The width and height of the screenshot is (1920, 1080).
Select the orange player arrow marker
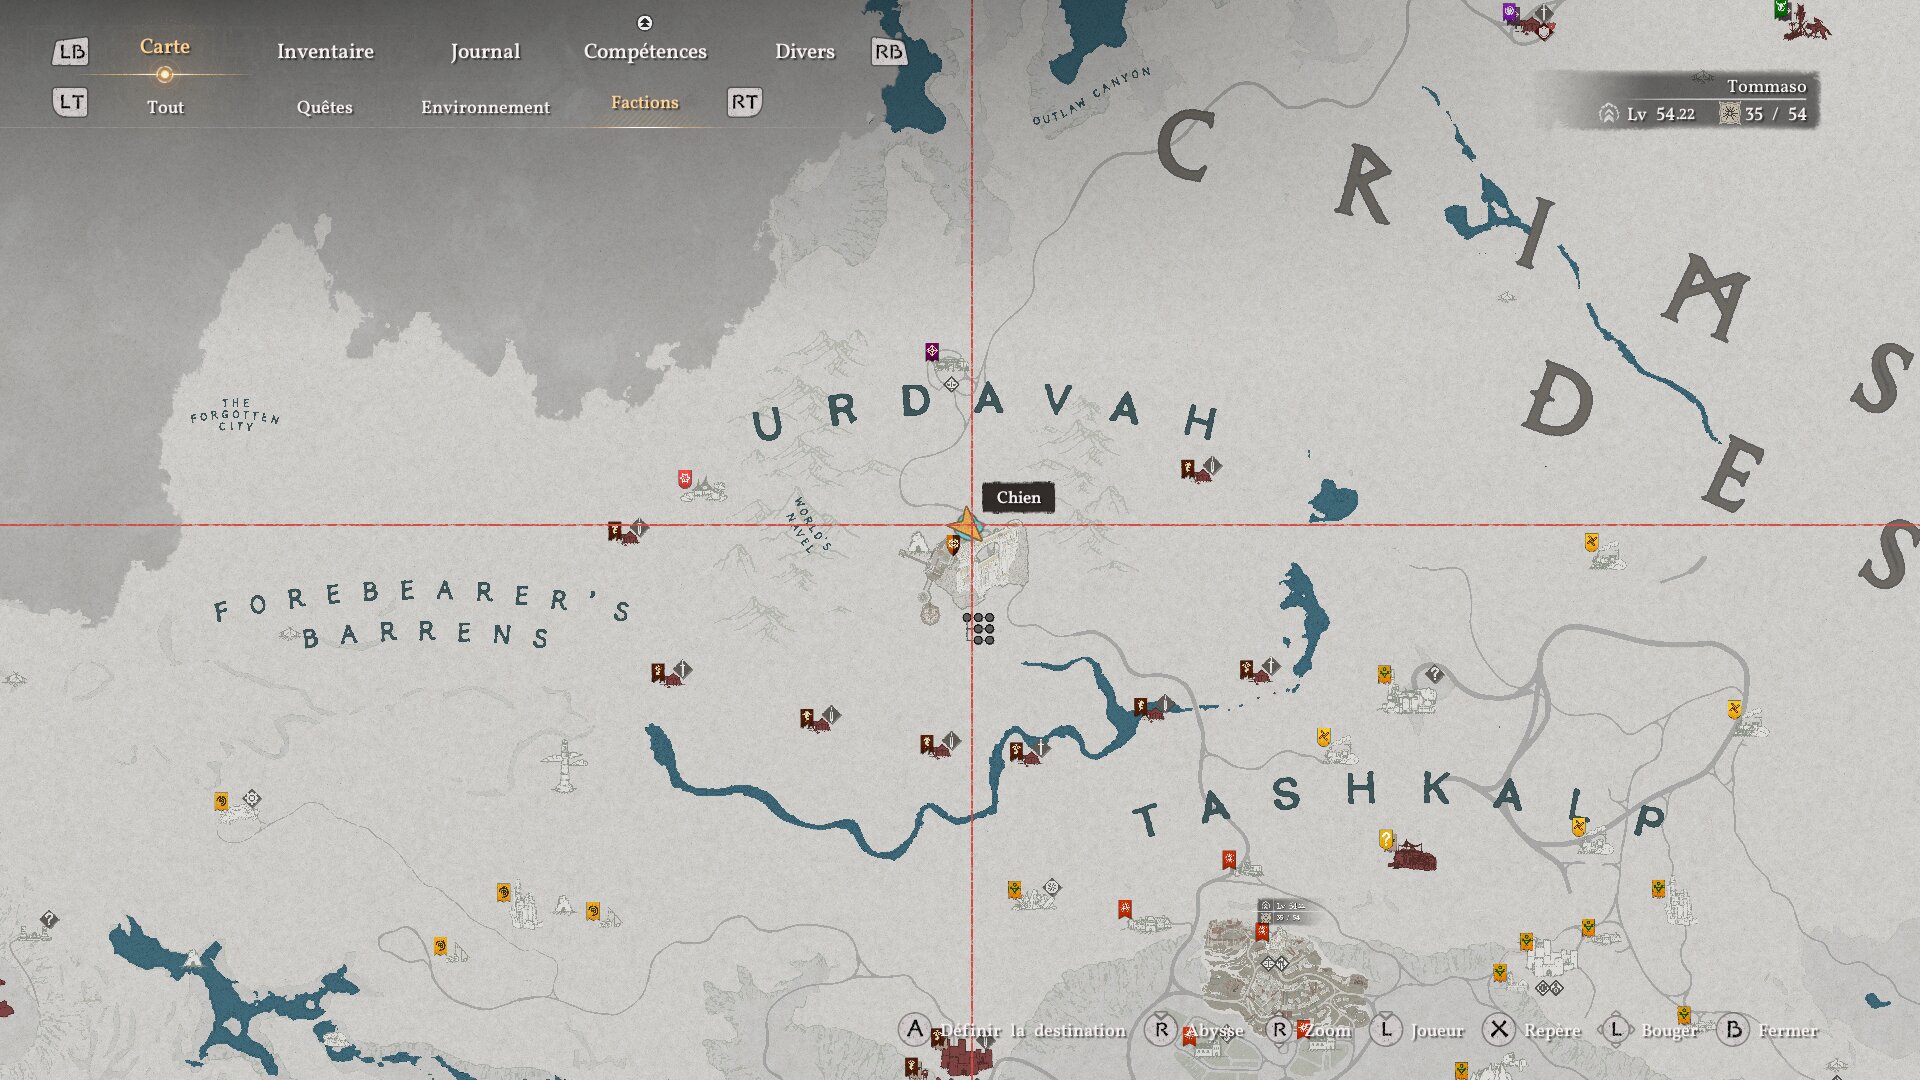(965, 523)
